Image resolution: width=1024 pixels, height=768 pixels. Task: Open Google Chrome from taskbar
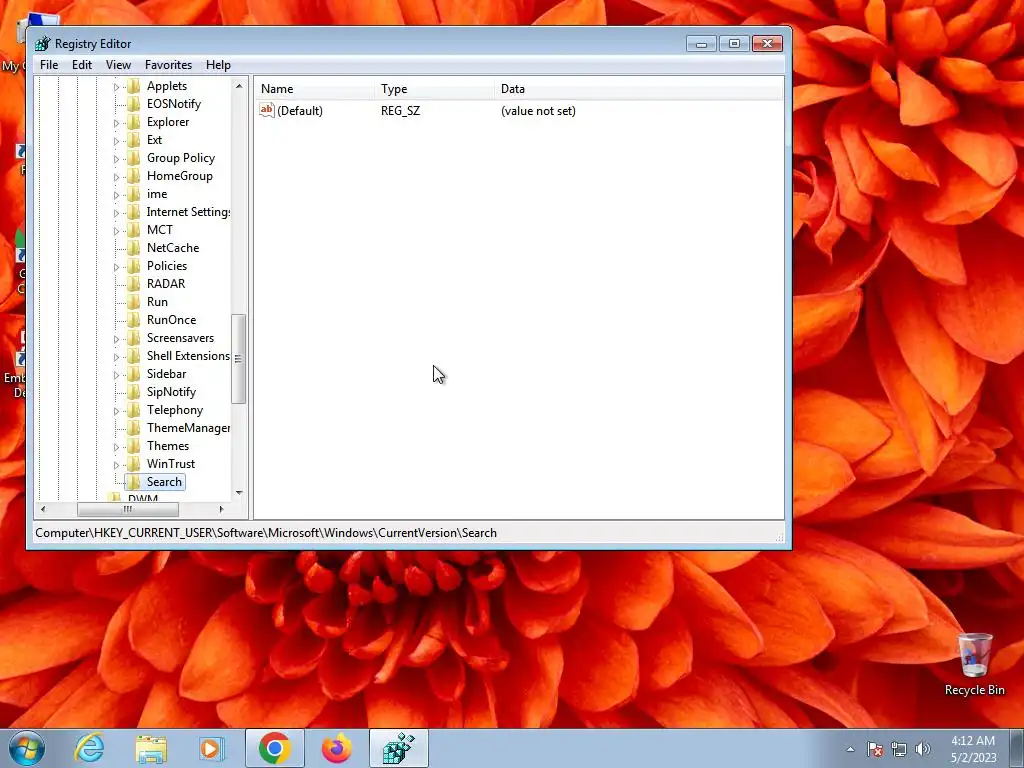274,748
